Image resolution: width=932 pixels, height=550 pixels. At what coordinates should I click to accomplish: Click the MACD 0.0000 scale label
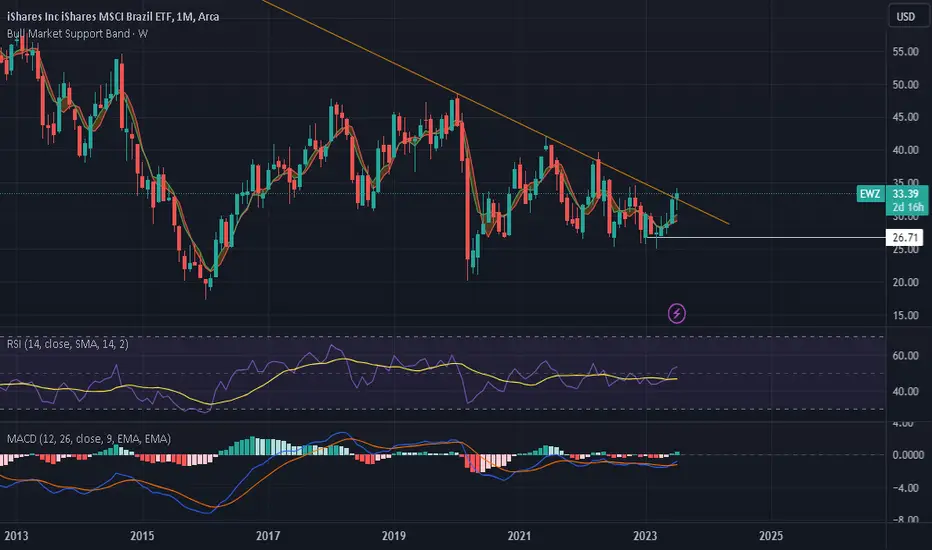(908, 455)
